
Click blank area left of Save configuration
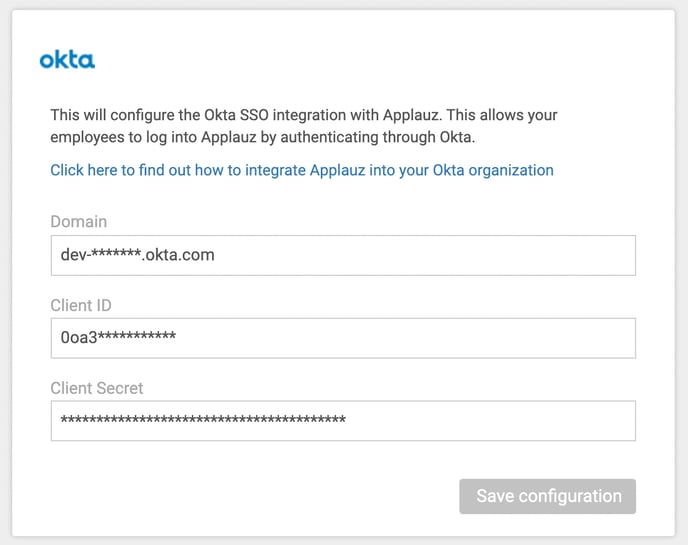tap(250, 496)
